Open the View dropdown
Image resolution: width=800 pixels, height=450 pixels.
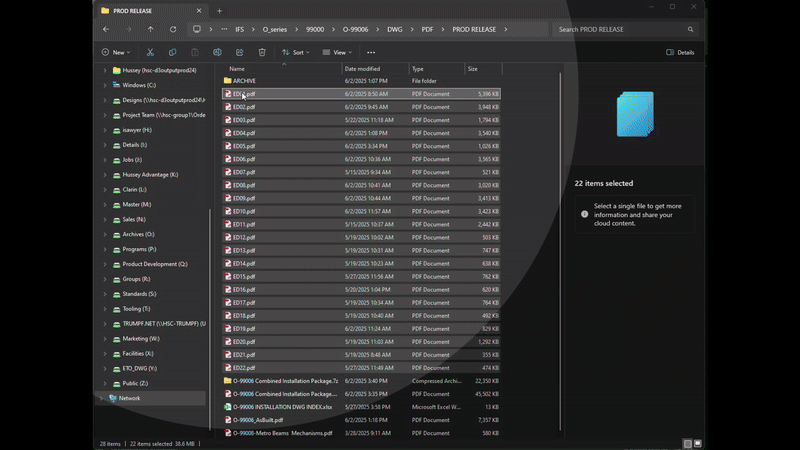337,52
